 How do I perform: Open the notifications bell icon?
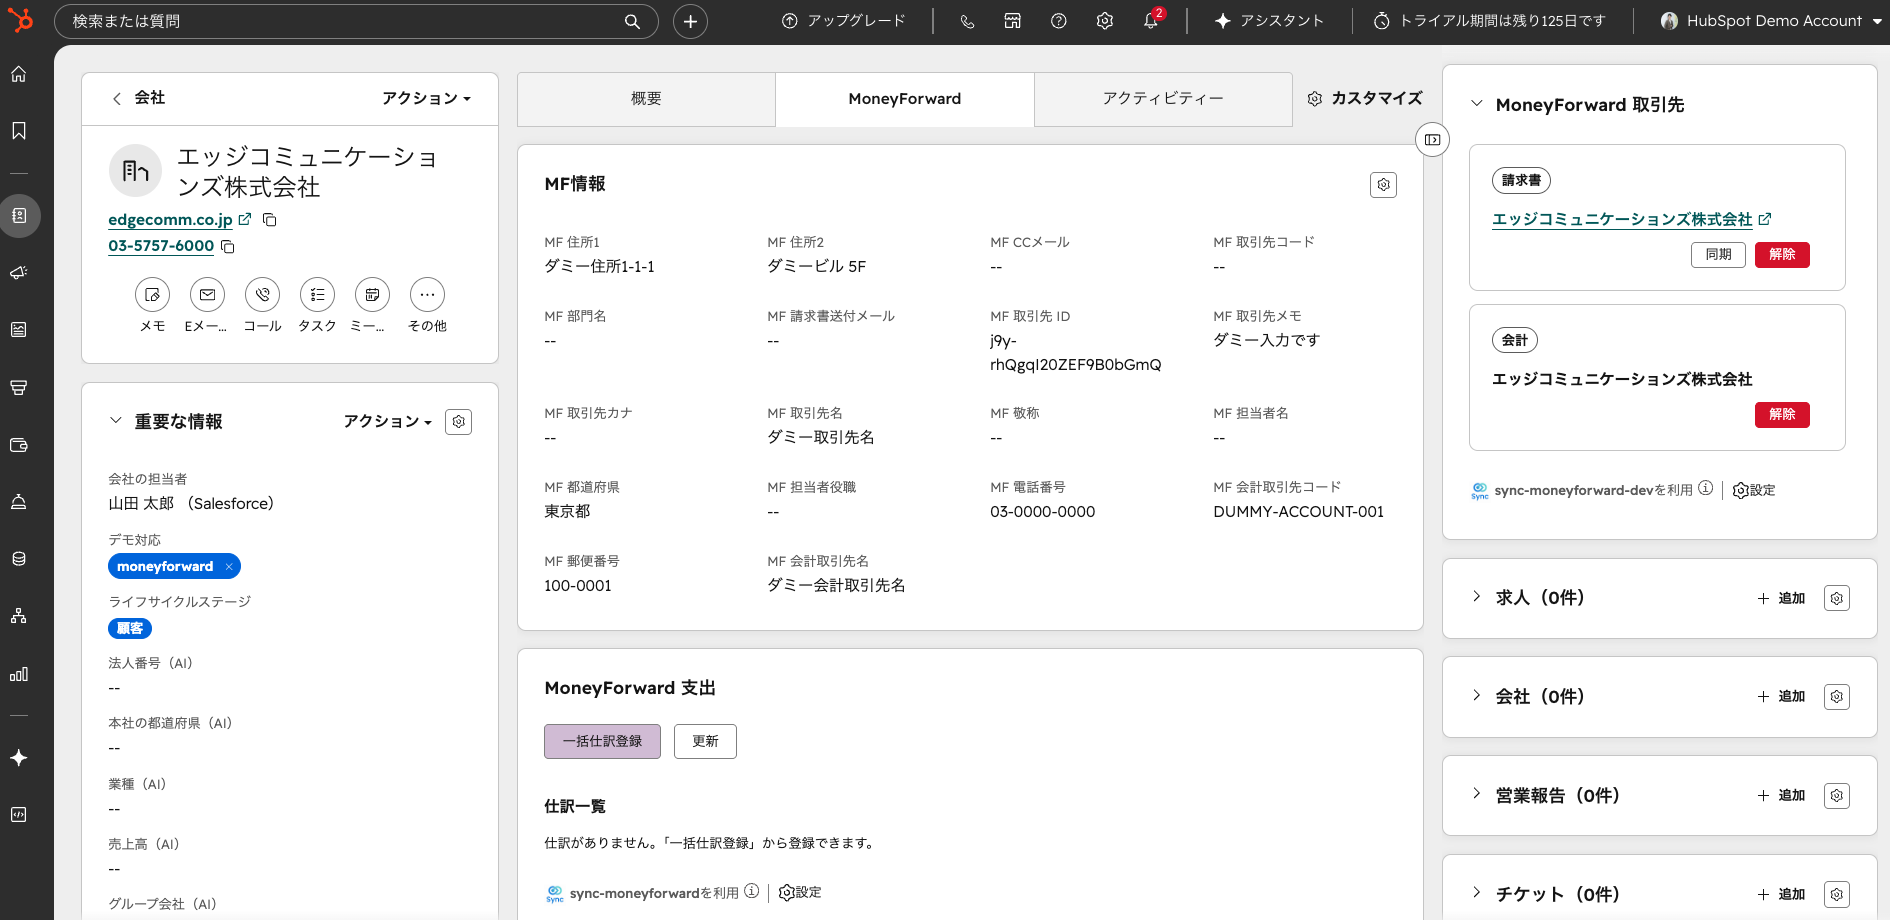coord(1151,21)
